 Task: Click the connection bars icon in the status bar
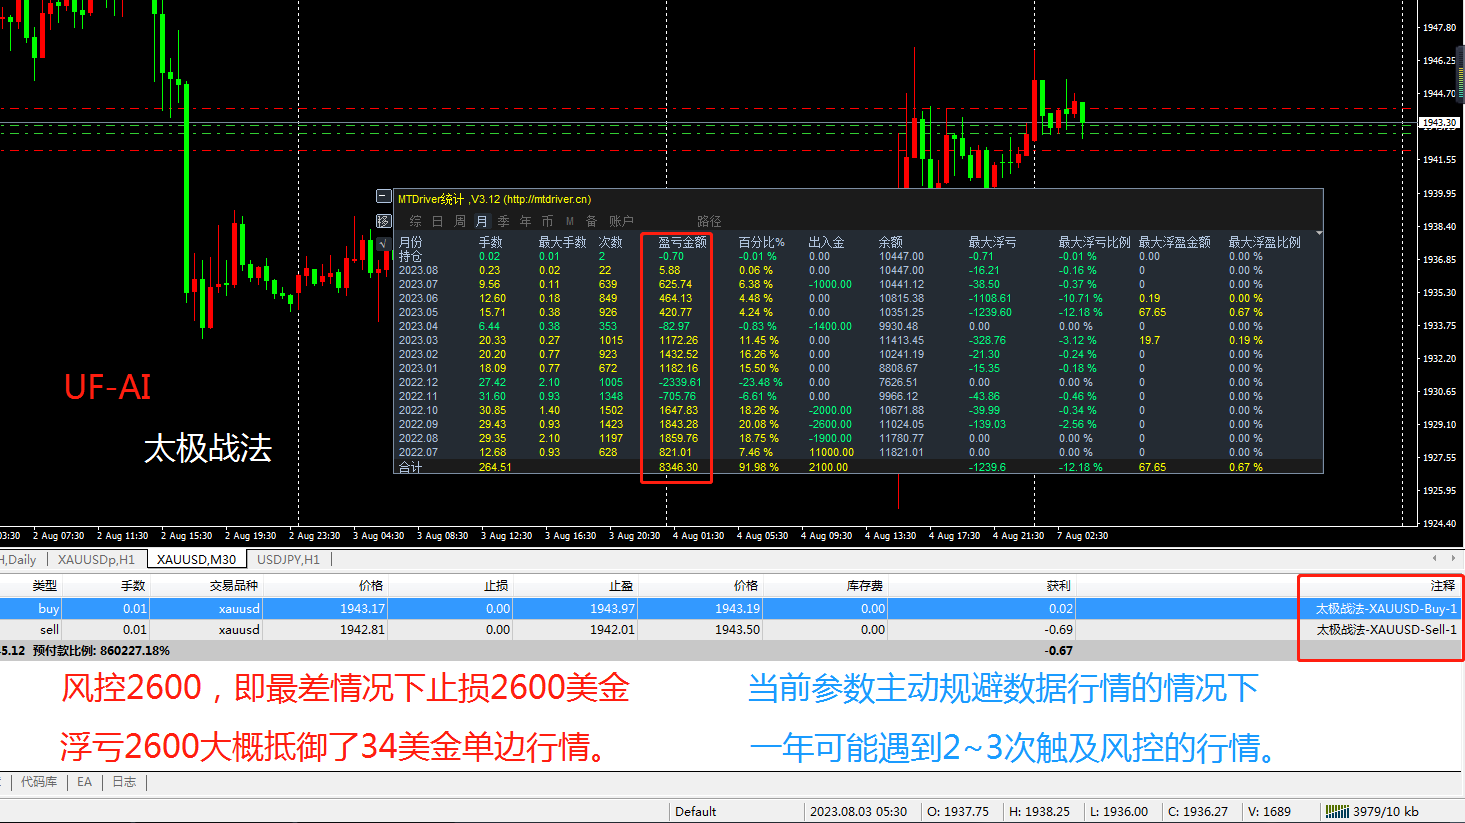1337,811
